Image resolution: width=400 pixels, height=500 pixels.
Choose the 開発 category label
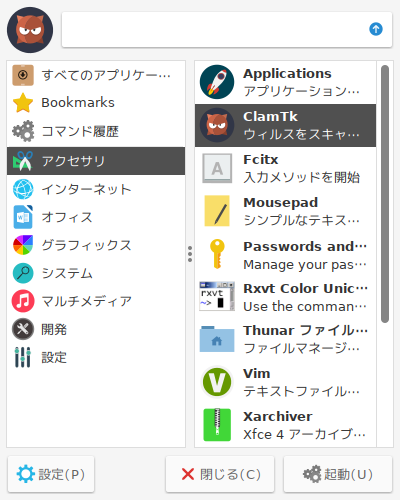click(54, 329)
